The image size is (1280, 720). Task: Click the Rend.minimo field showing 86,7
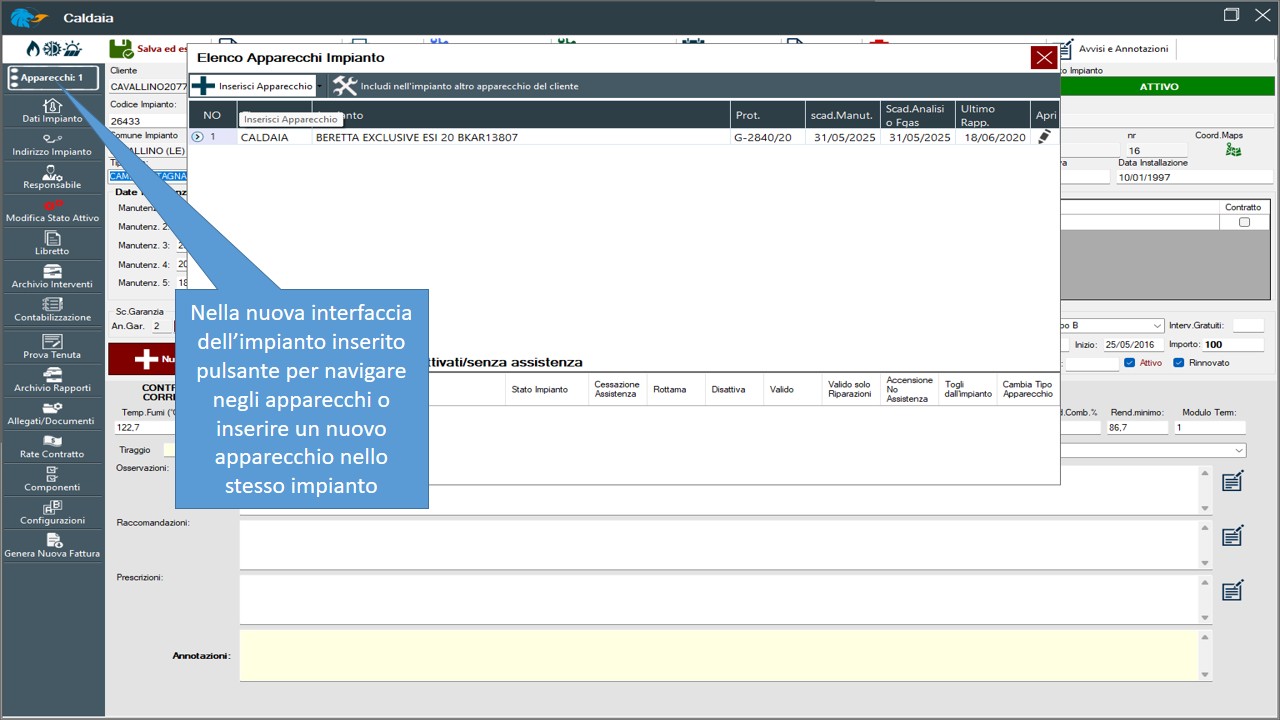pos(1137,427)
